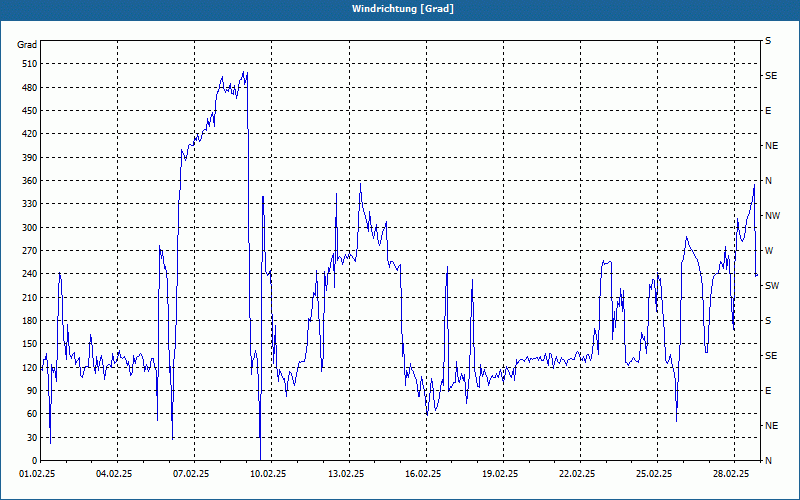Select the 120 y-axis value
Screen dimensions: 800x500
coord(30,367)
